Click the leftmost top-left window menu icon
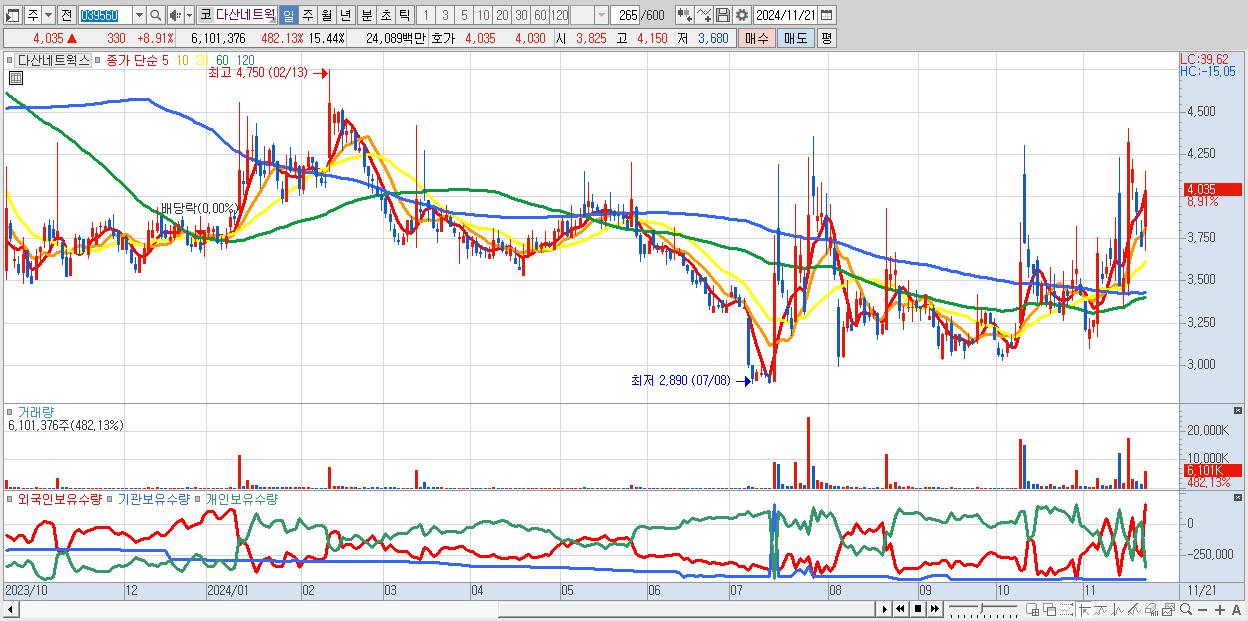Screen dimensions: 1248x621 [12, 15]
